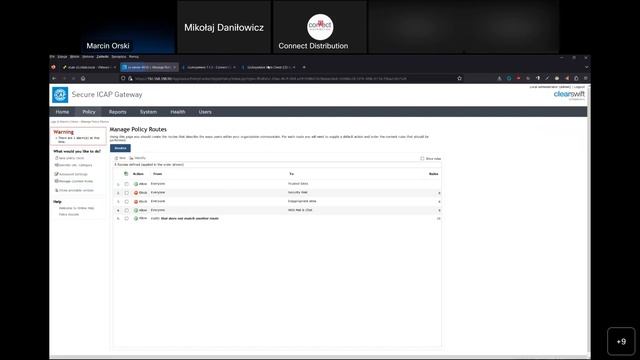The width and height of the screenshot is (640, 360).
Task: Click the lock icon in the address bar
Action: [x=130, y=78]
